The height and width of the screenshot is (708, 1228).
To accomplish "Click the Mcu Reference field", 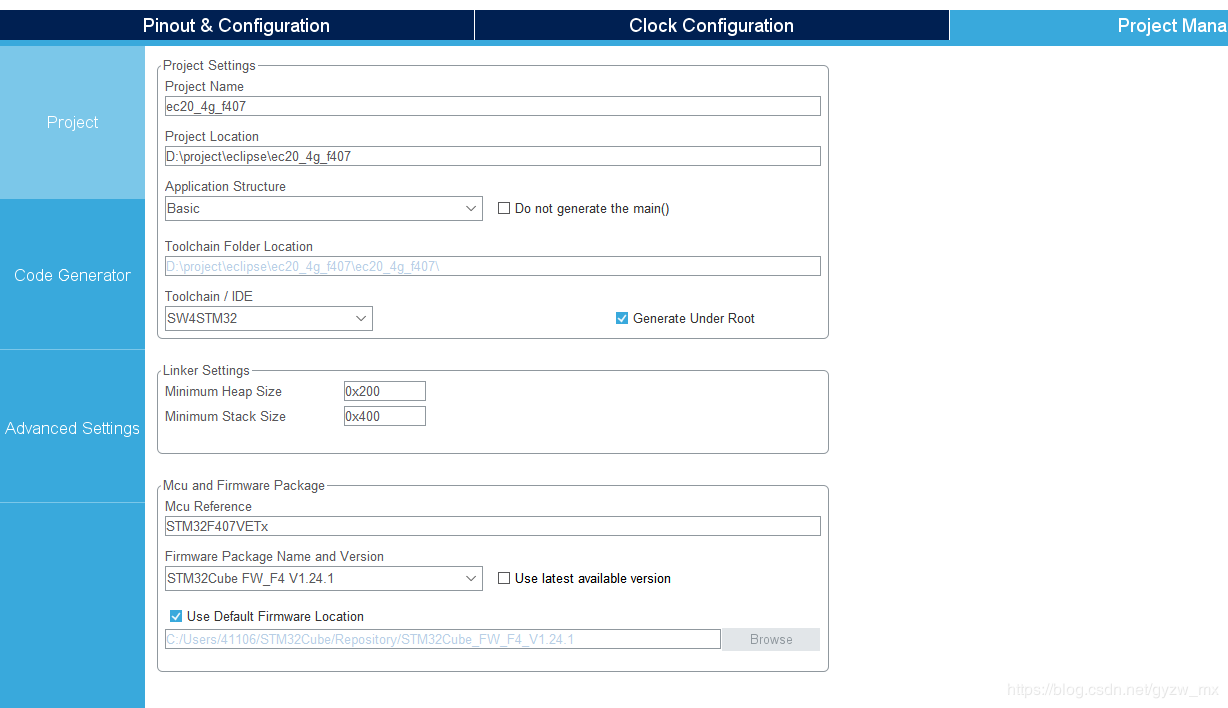I will (492, 526).
